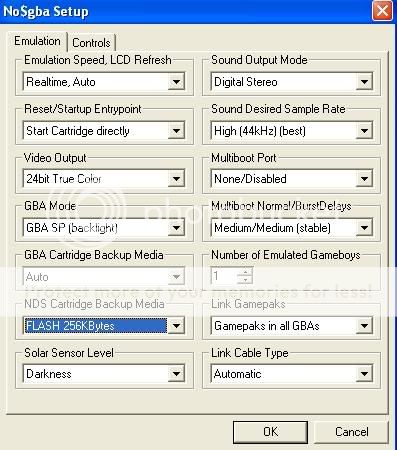This screenshot has width=397, height=450.
Task: Expand the Multiboot Port dropdown
Action: (292, 179)
